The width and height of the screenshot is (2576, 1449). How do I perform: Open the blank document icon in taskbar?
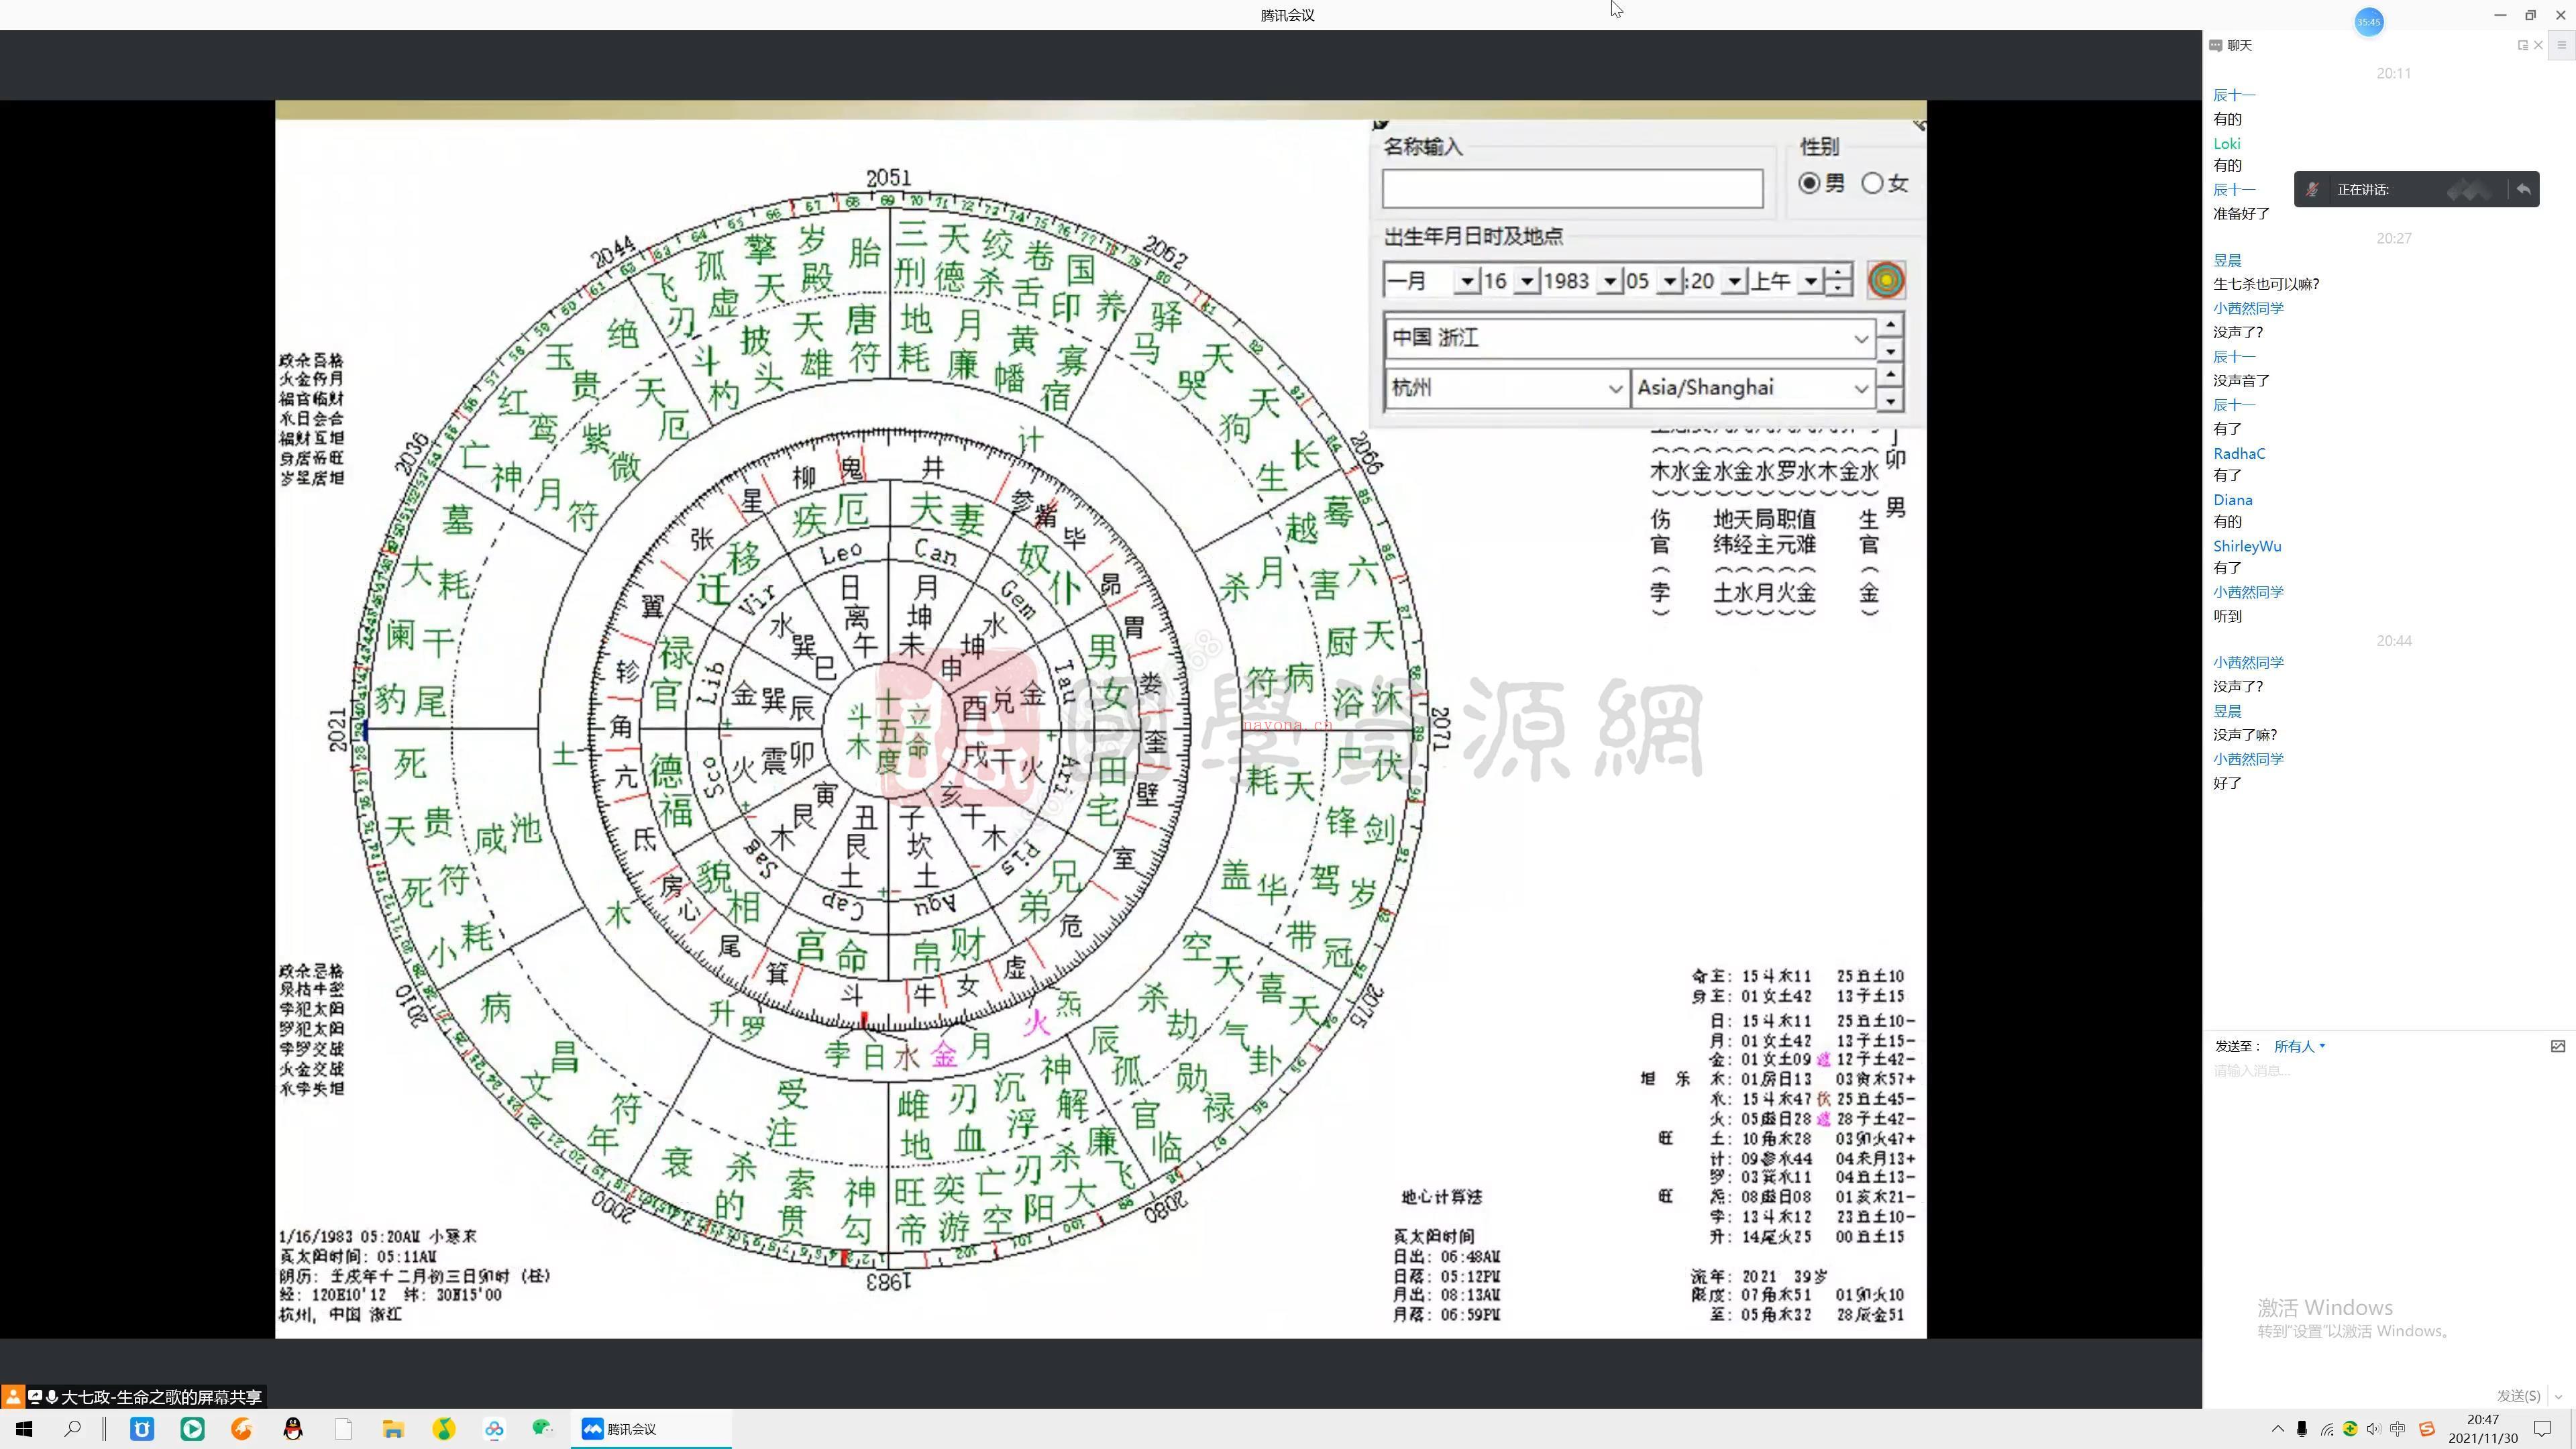[x=343, y=1429]
